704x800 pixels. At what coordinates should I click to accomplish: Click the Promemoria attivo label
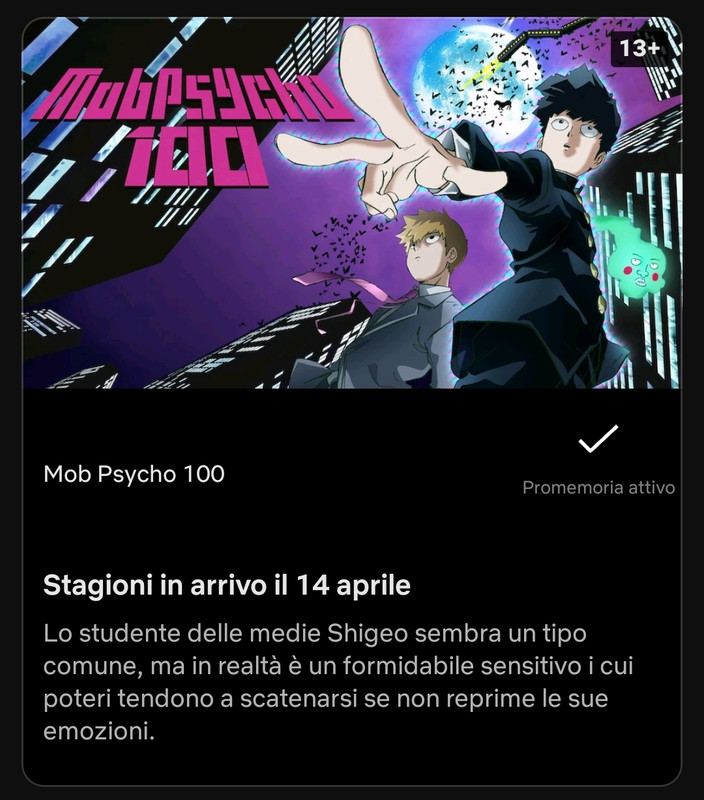click(598, 487)
